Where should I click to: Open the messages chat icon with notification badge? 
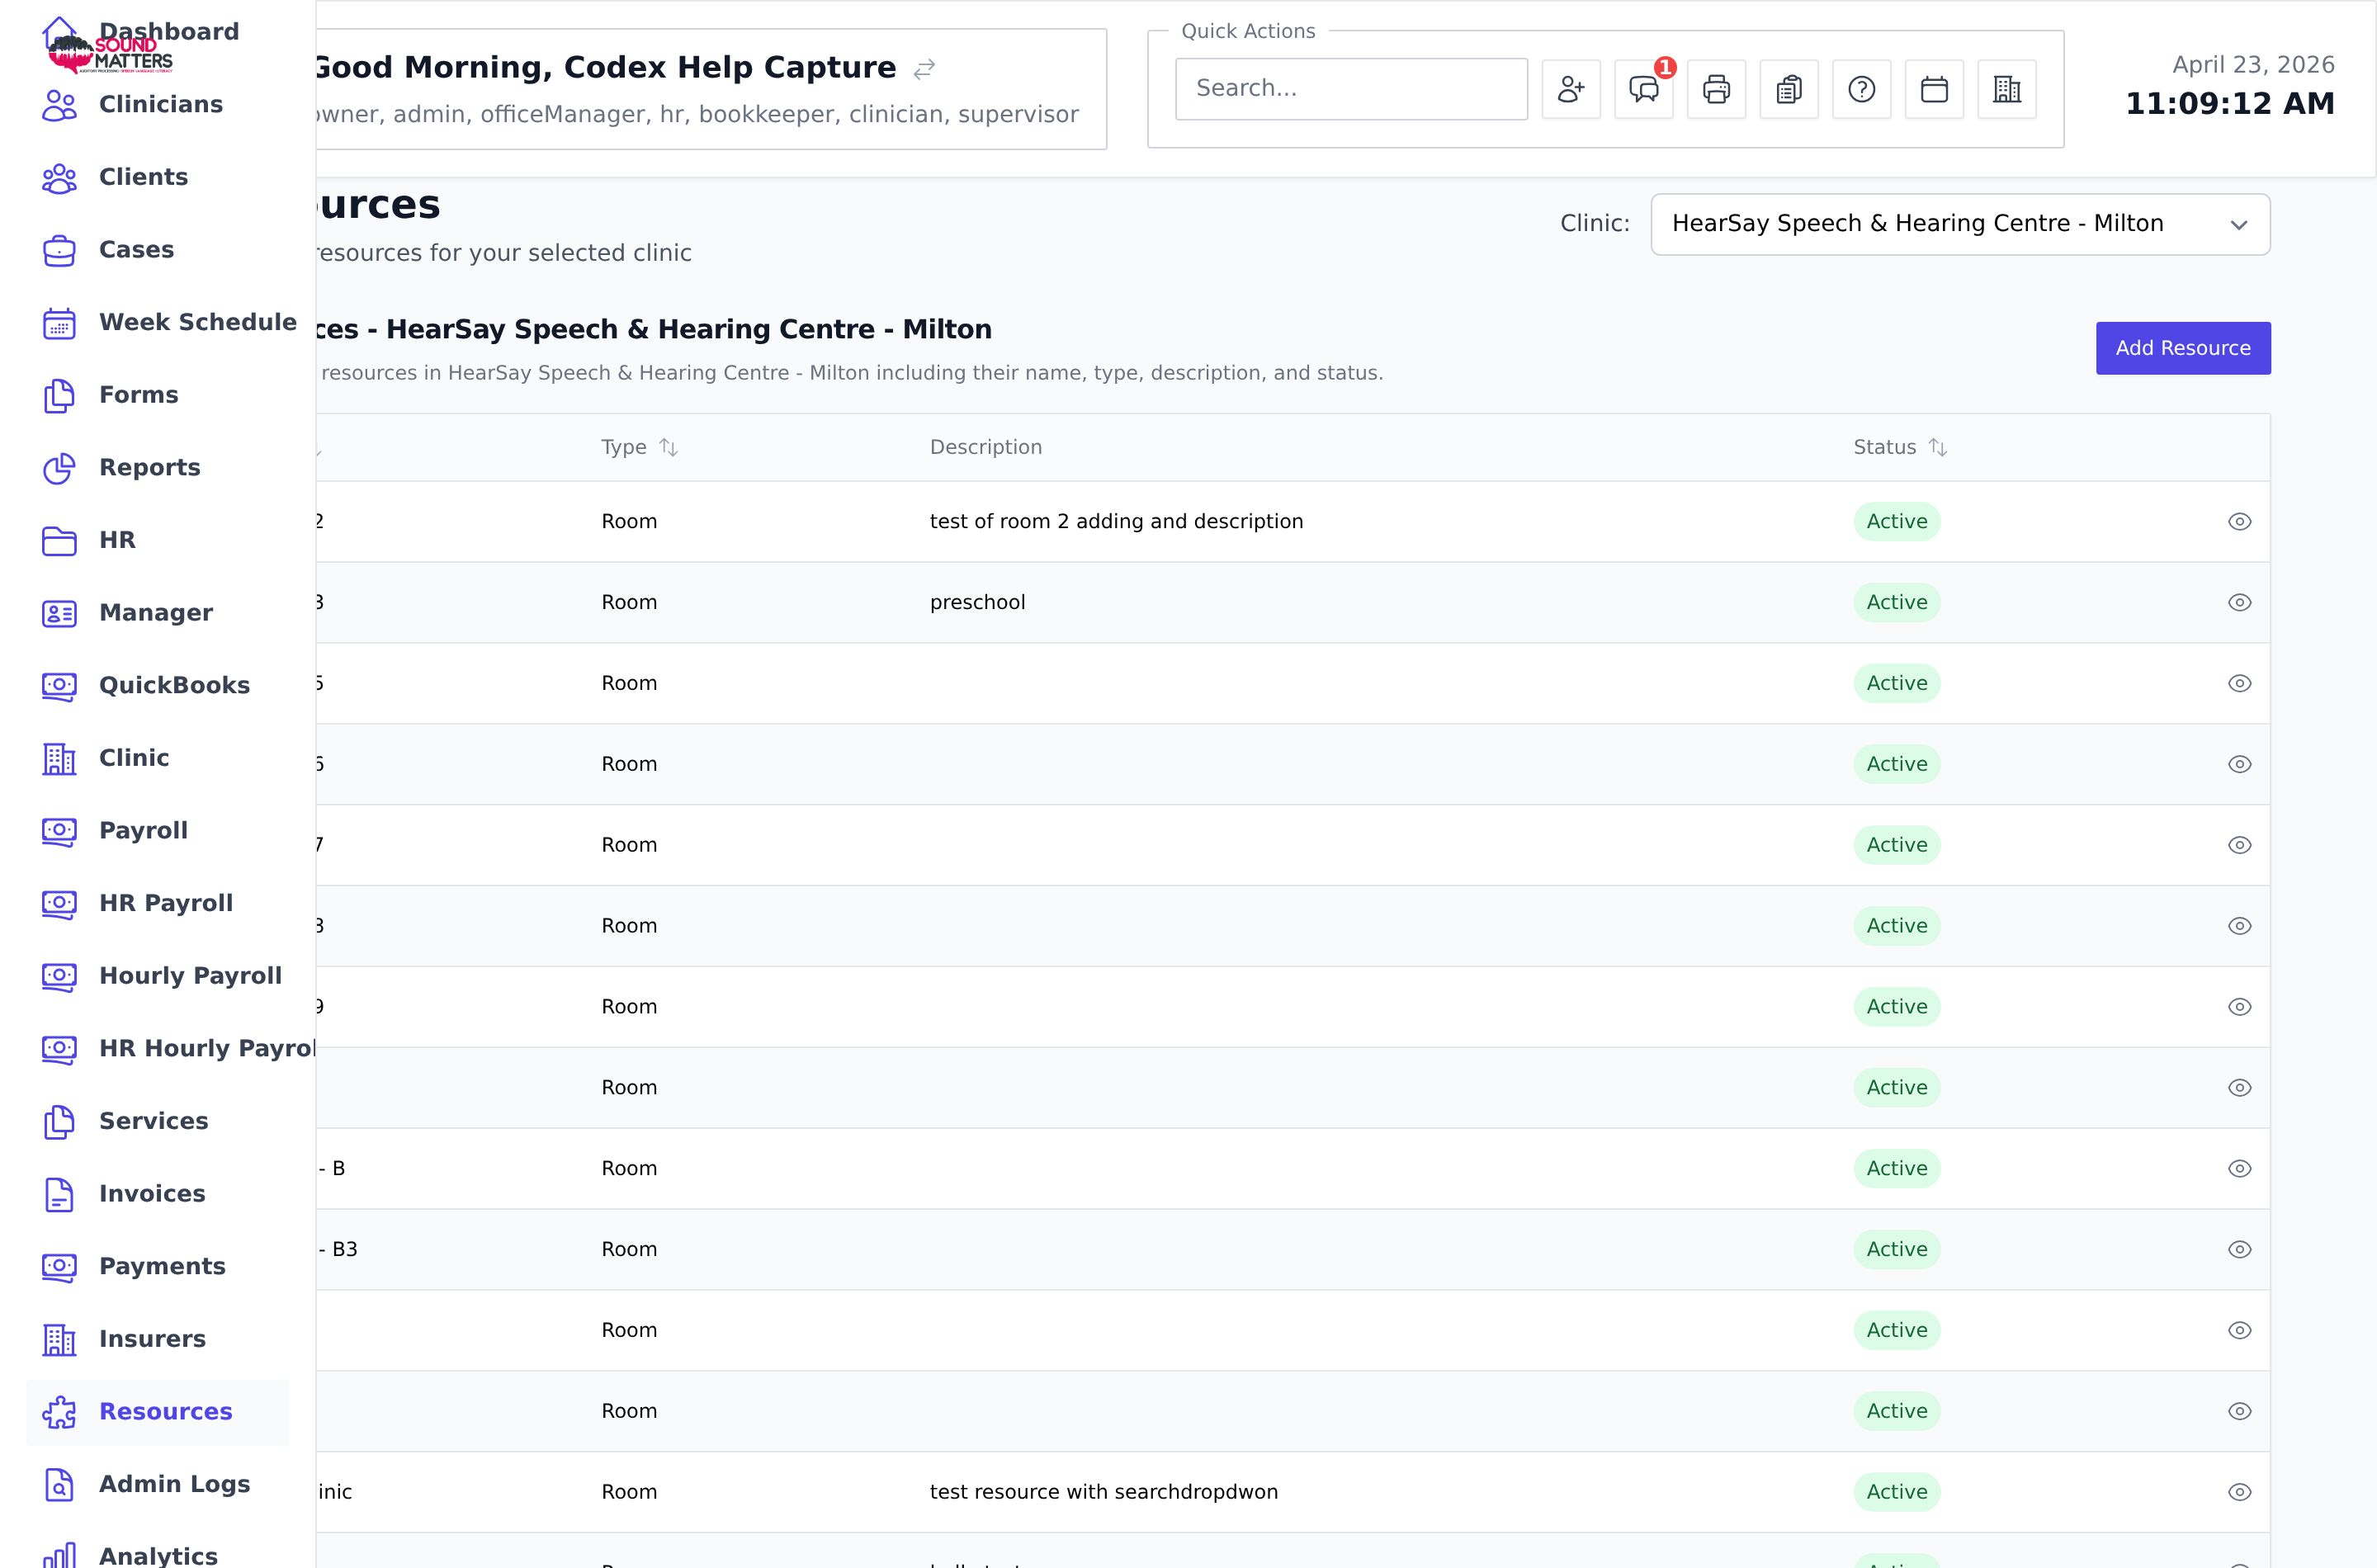tap(1644, 89)
